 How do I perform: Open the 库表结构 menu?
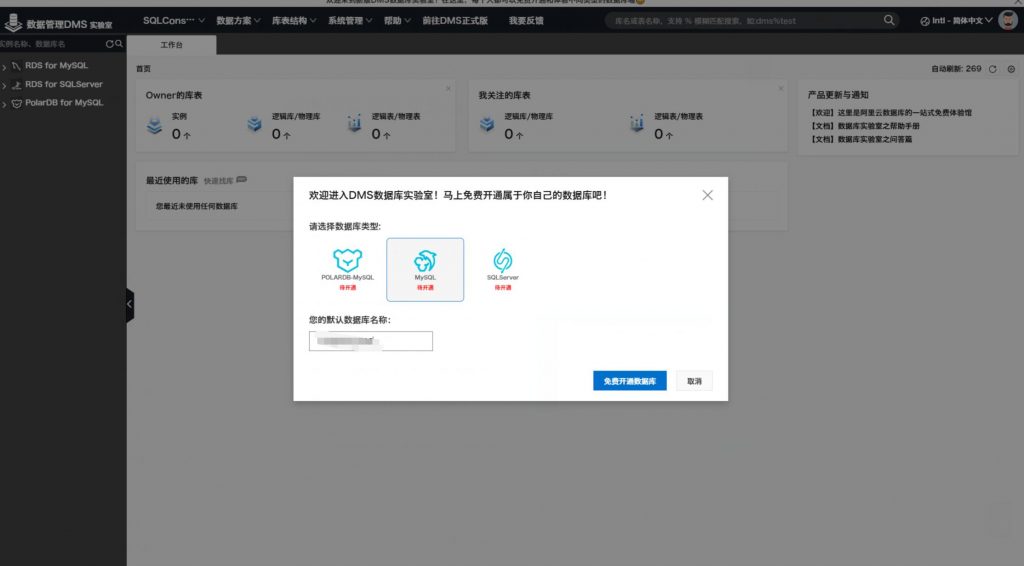(x=294, y=20)
